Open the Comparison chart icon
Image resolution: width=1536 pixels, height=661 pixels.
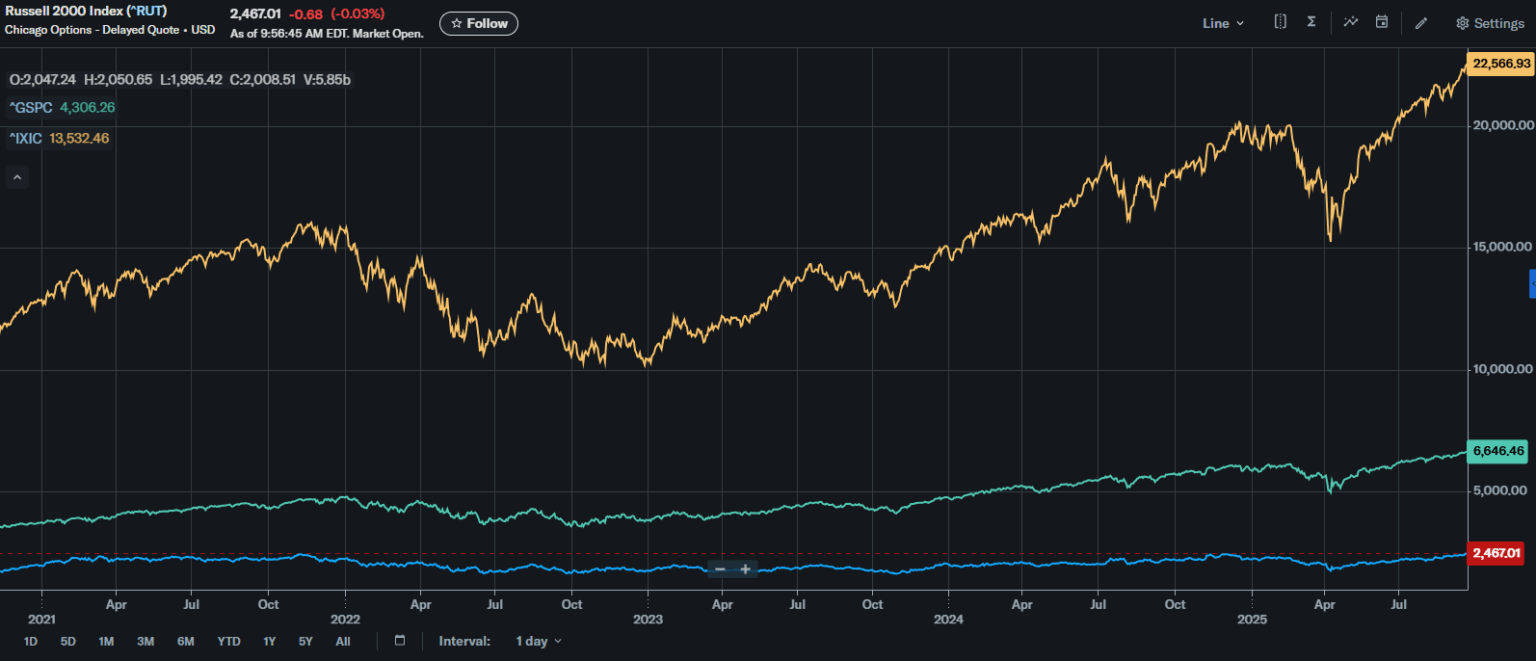(1351, 22)
